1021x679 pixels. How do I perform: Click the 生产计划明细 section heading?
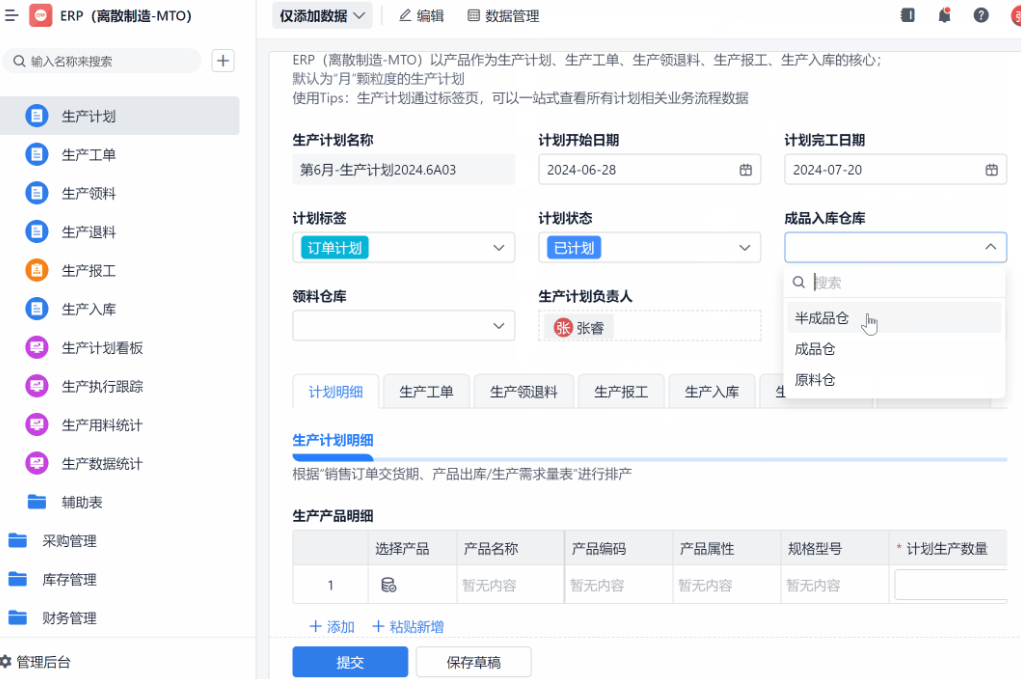coord(333,439)
